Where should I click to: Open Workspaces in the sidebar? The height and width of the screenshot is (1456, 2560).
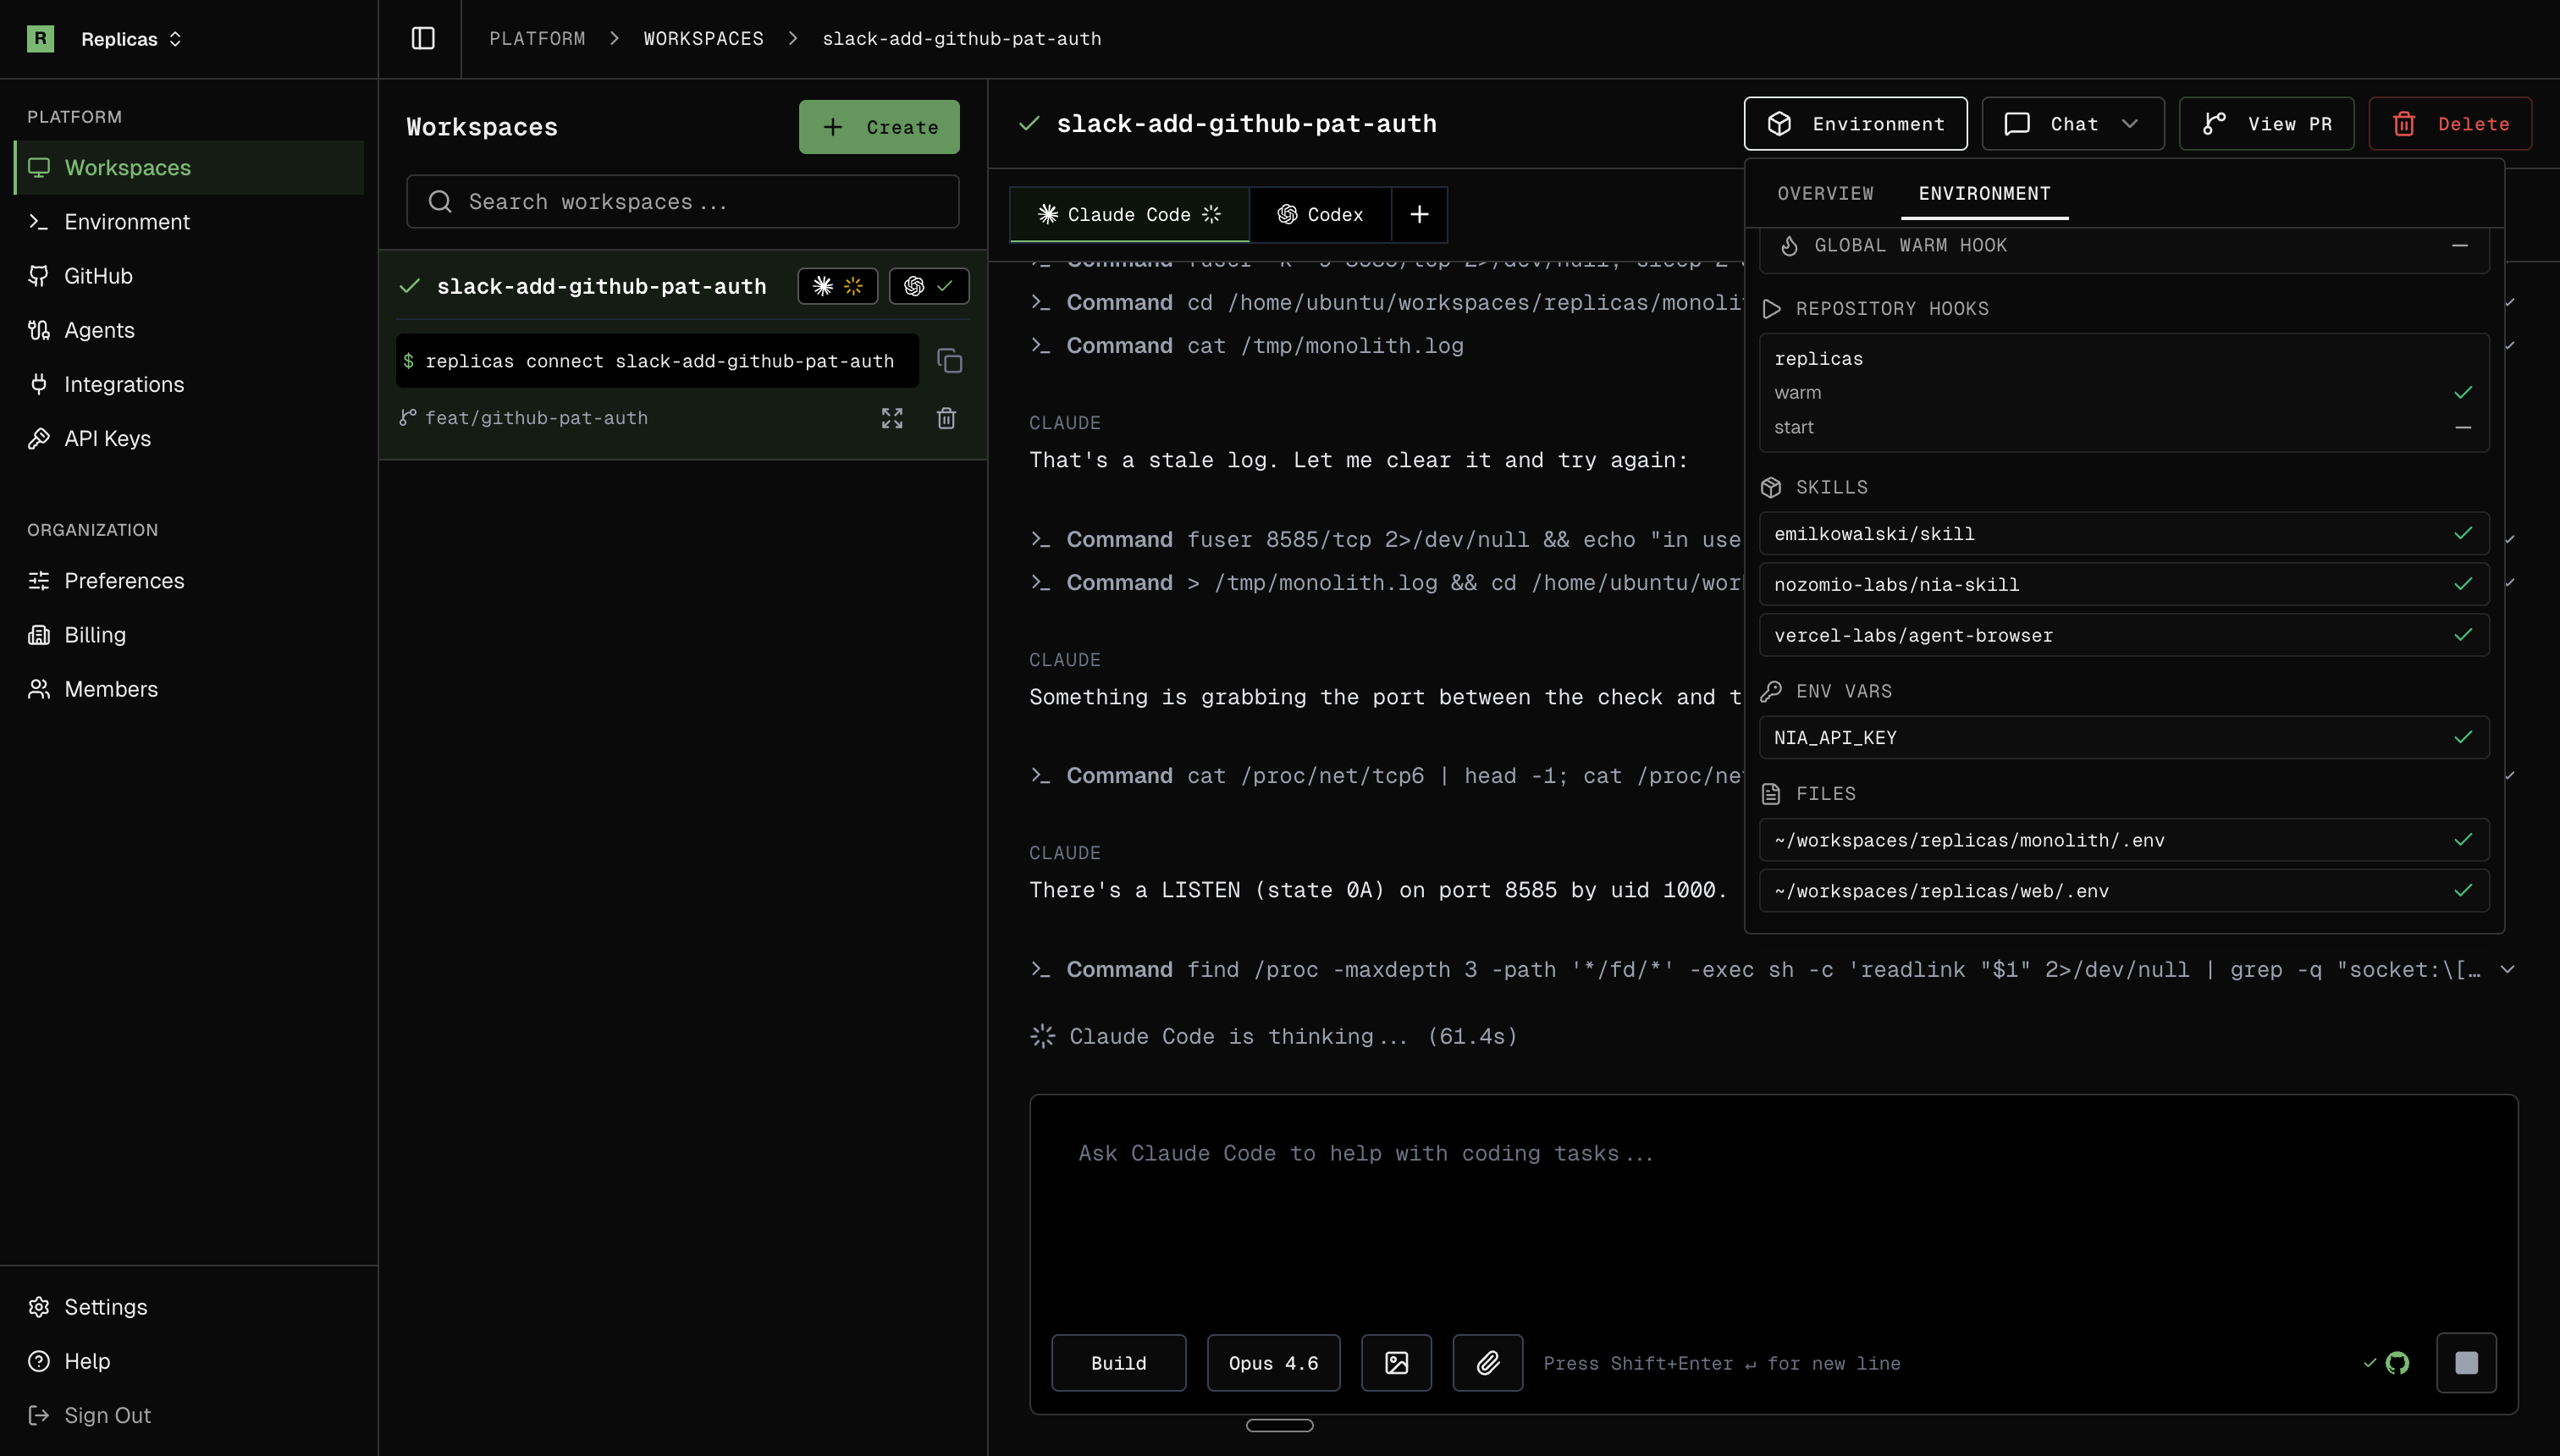point(189,167)
